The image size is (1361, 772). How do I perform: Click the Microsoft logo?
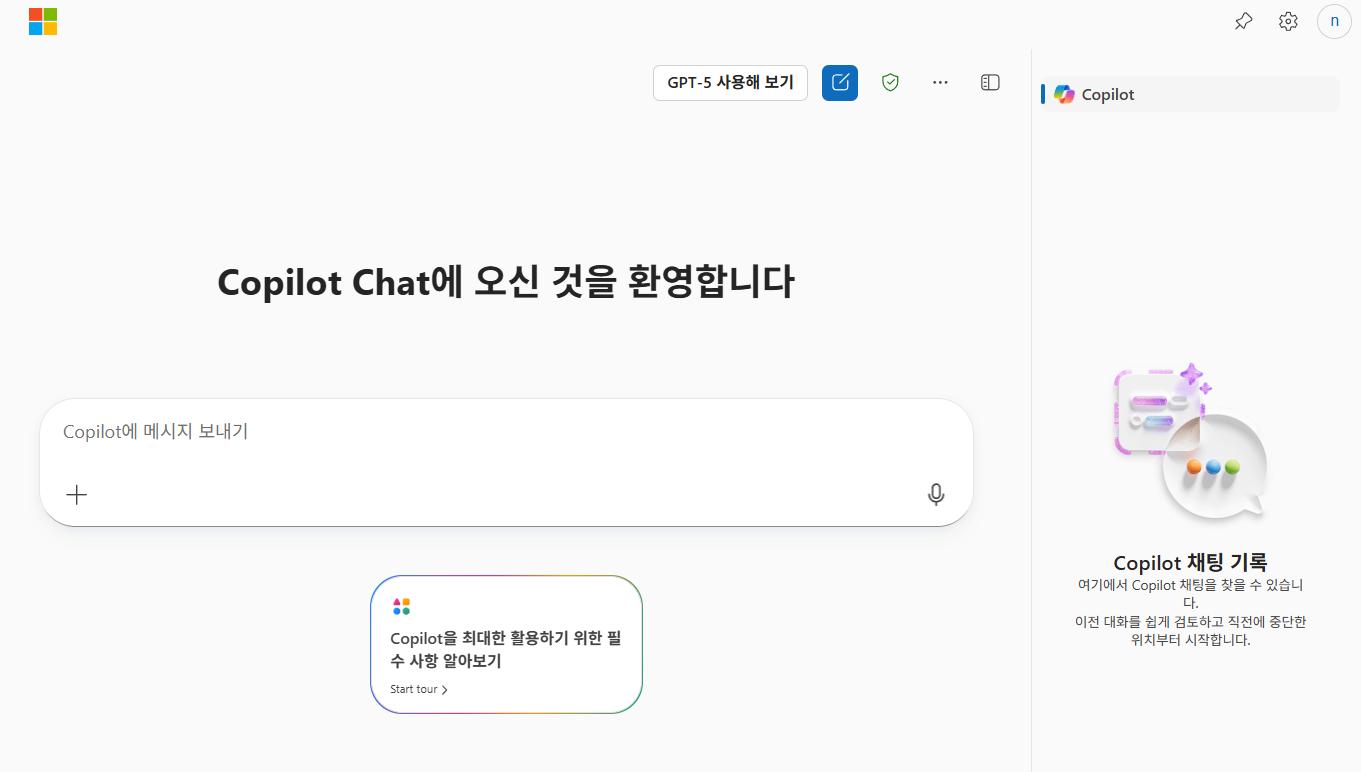[x=43, y=21]
